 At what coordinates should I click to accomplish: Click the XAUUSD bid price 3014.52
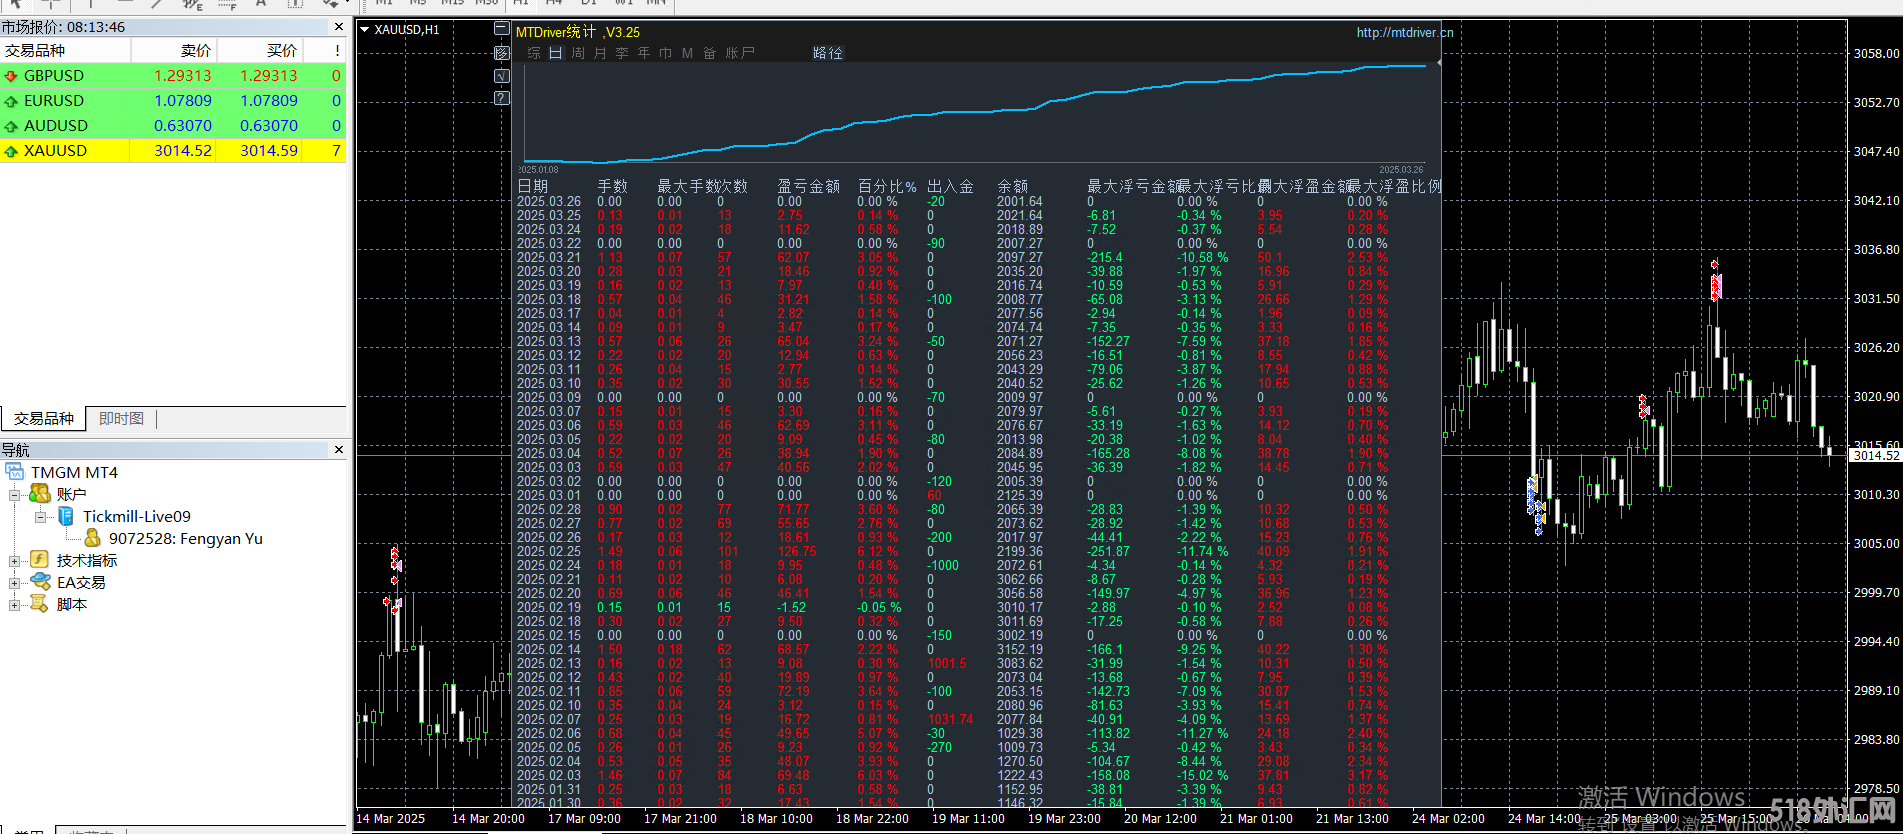click(x=183, y=151)
